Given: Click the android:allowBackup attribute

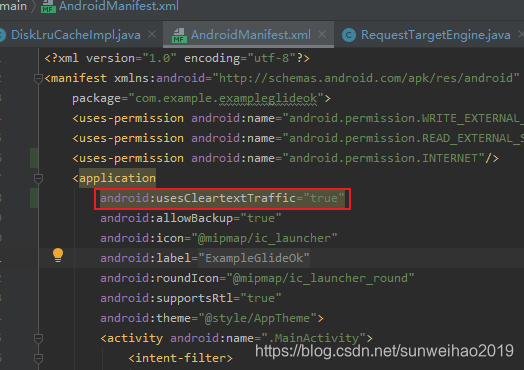Looking at the screenshot, I should pos(190,218).
